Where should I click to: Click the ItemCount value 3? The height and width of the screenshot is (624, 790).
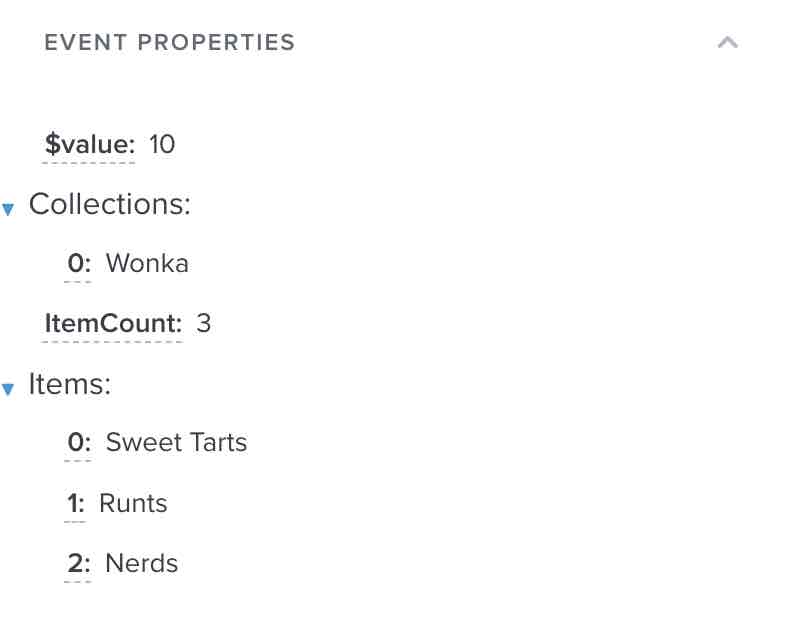click(x=204, y=324)
